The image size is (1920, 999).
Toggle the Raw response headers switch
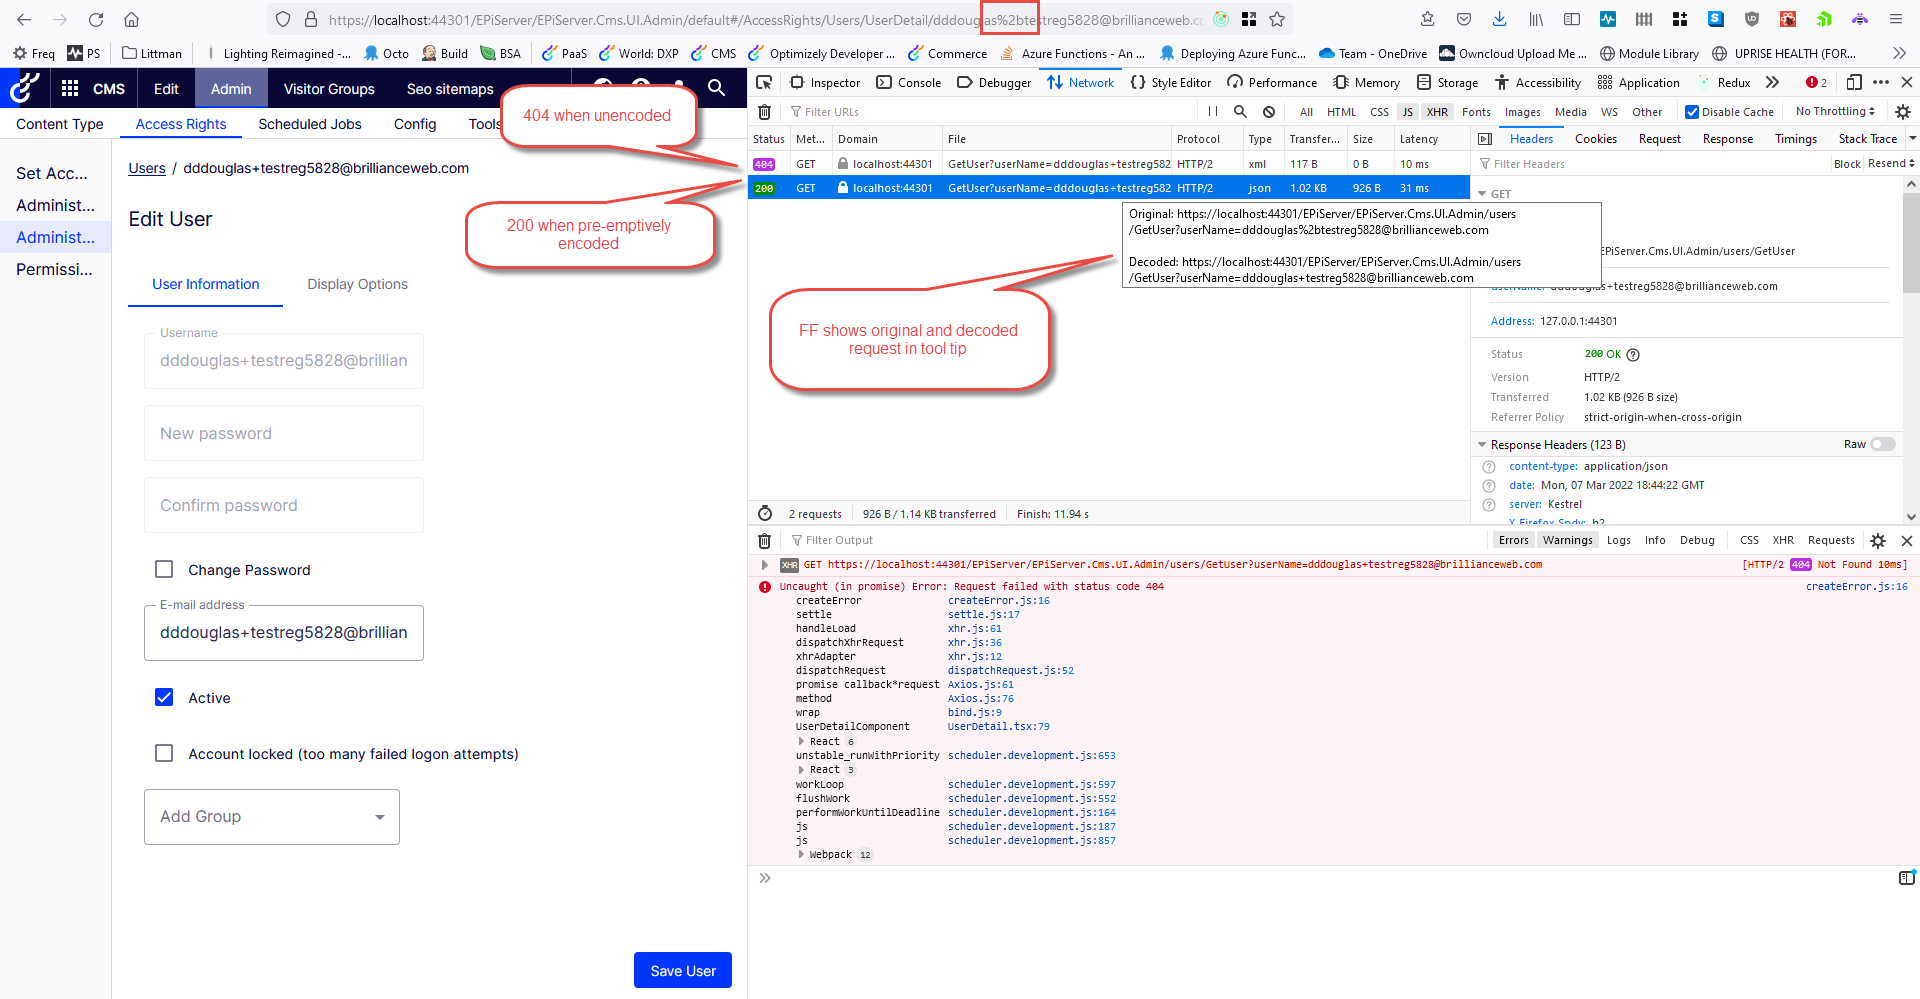click(x=1882, y=444)
